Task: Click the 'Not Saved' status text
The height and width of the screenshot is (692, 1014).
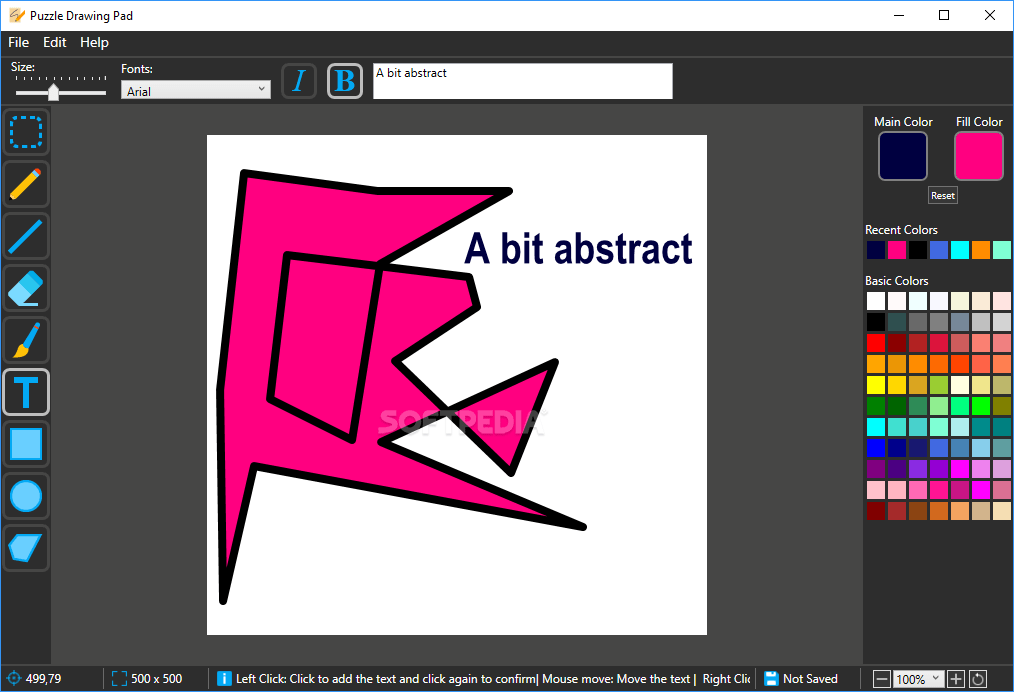Action: (x=810, y=678)
